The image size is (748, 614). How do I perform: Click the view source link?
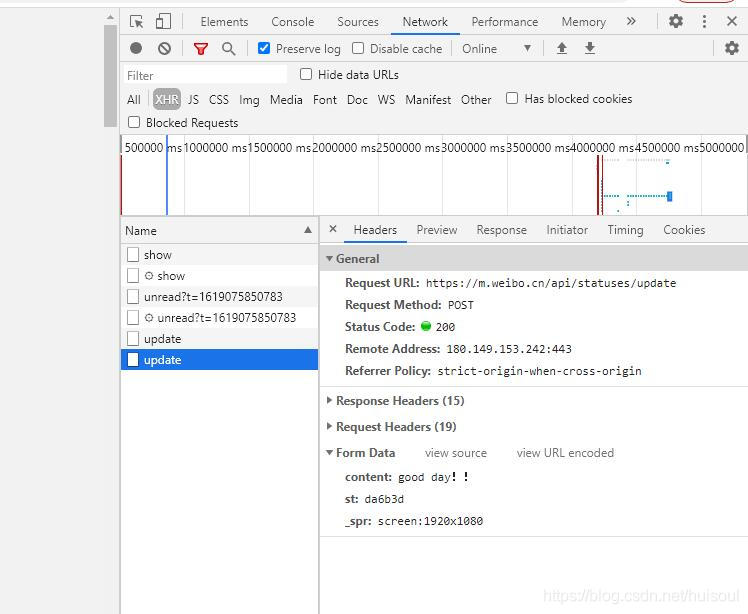click(455, 453)
